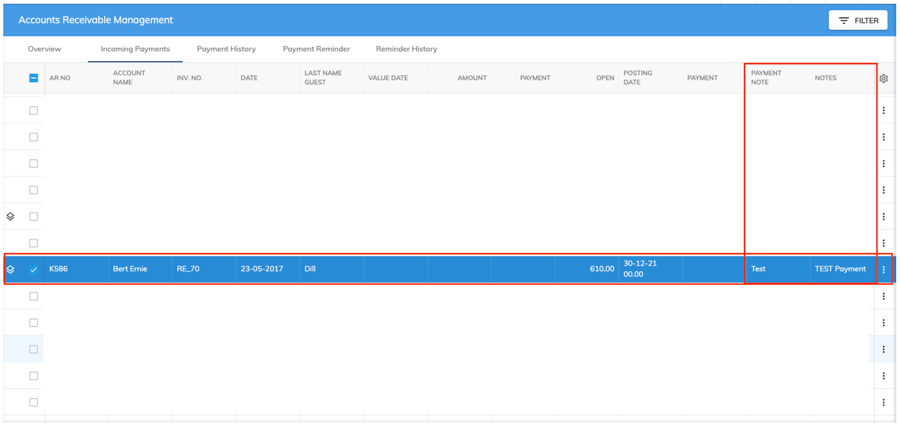This screenshot has height=430, width=900.
Task: Tick the checkbox in the first row
Action: 33,111
